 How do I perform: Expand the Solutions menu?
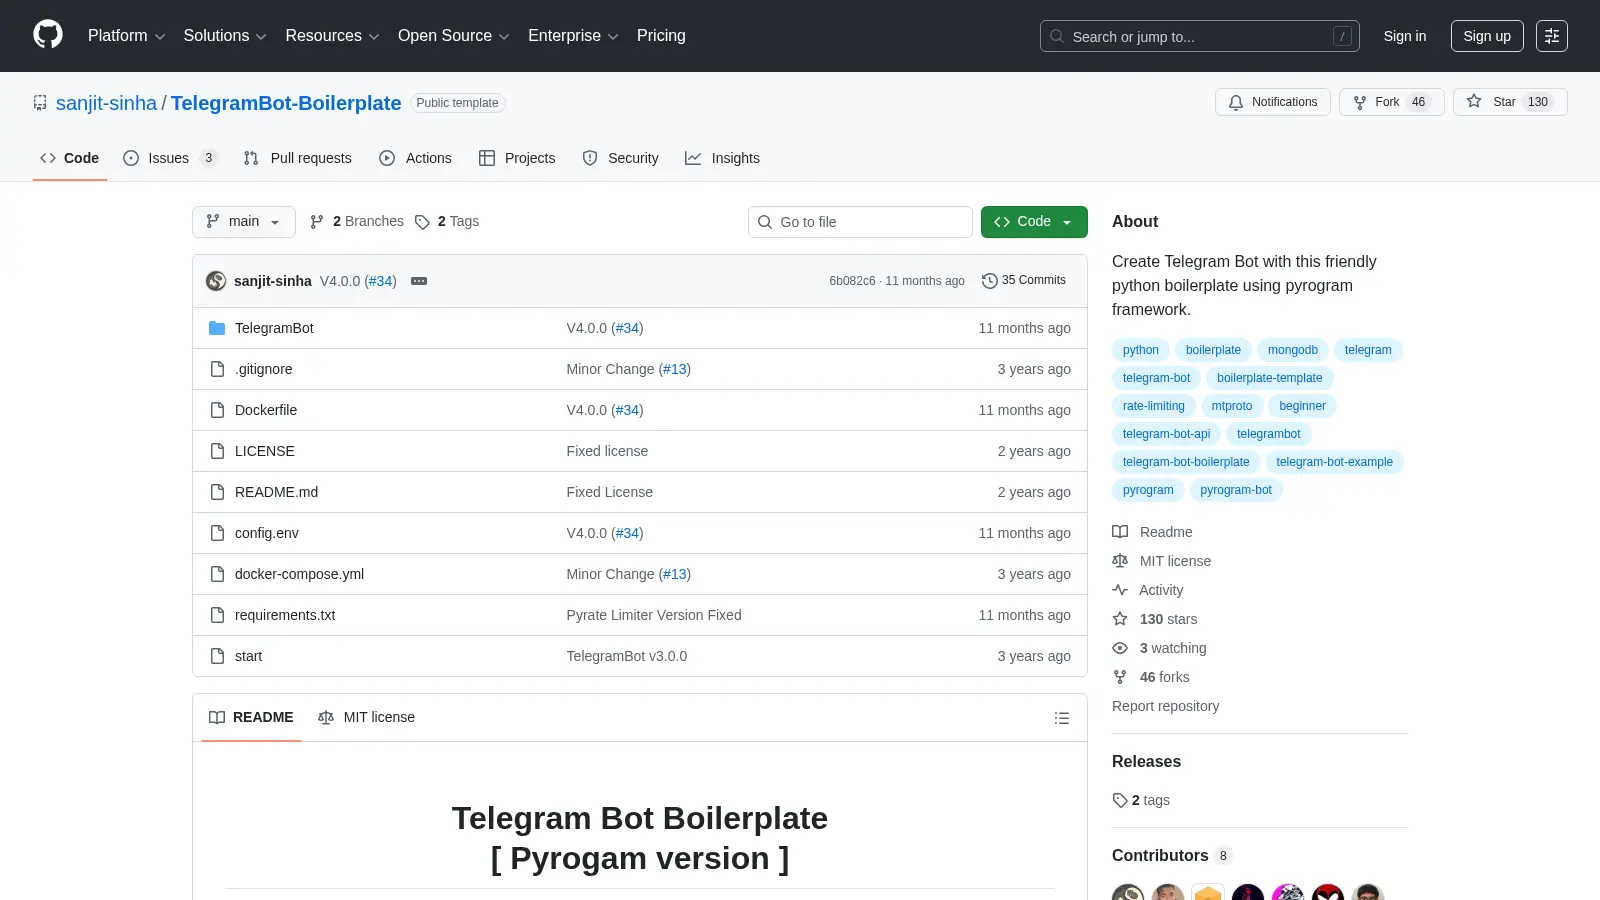coord(225,36)
